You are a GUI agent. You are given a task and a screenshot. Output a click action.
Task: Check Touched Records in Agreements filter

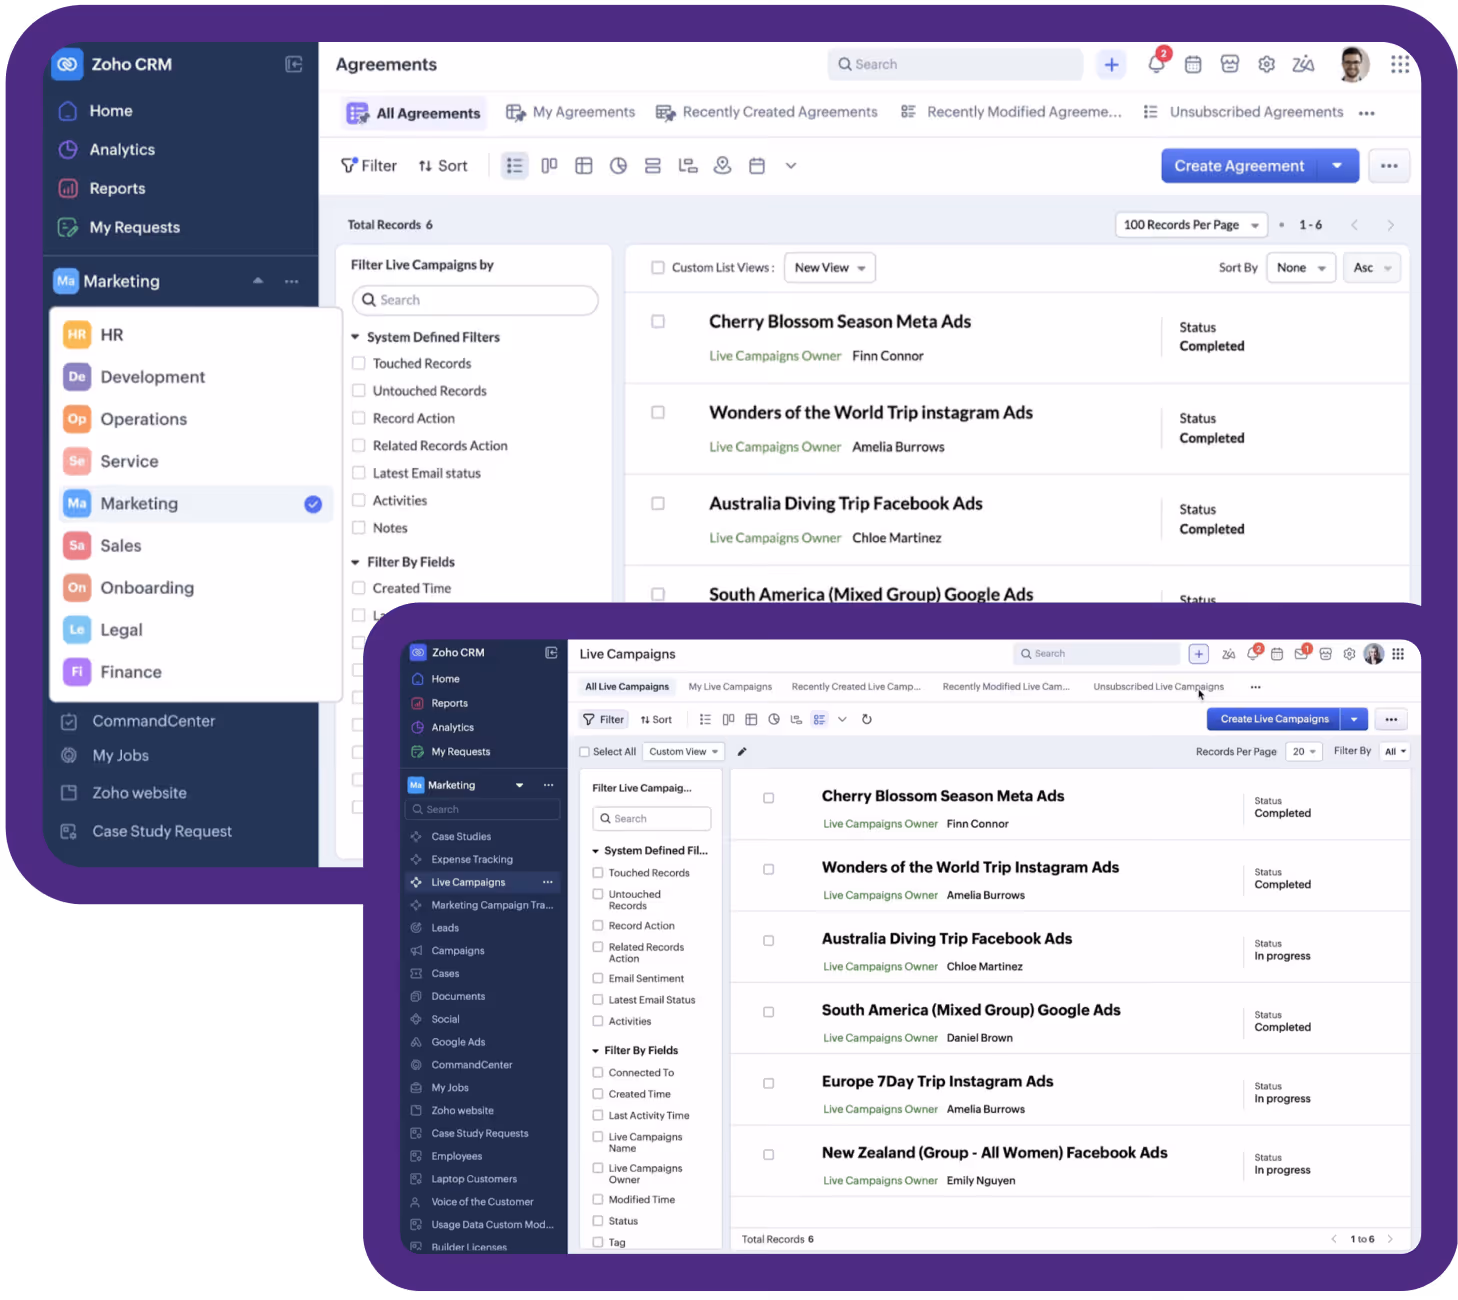358,364
